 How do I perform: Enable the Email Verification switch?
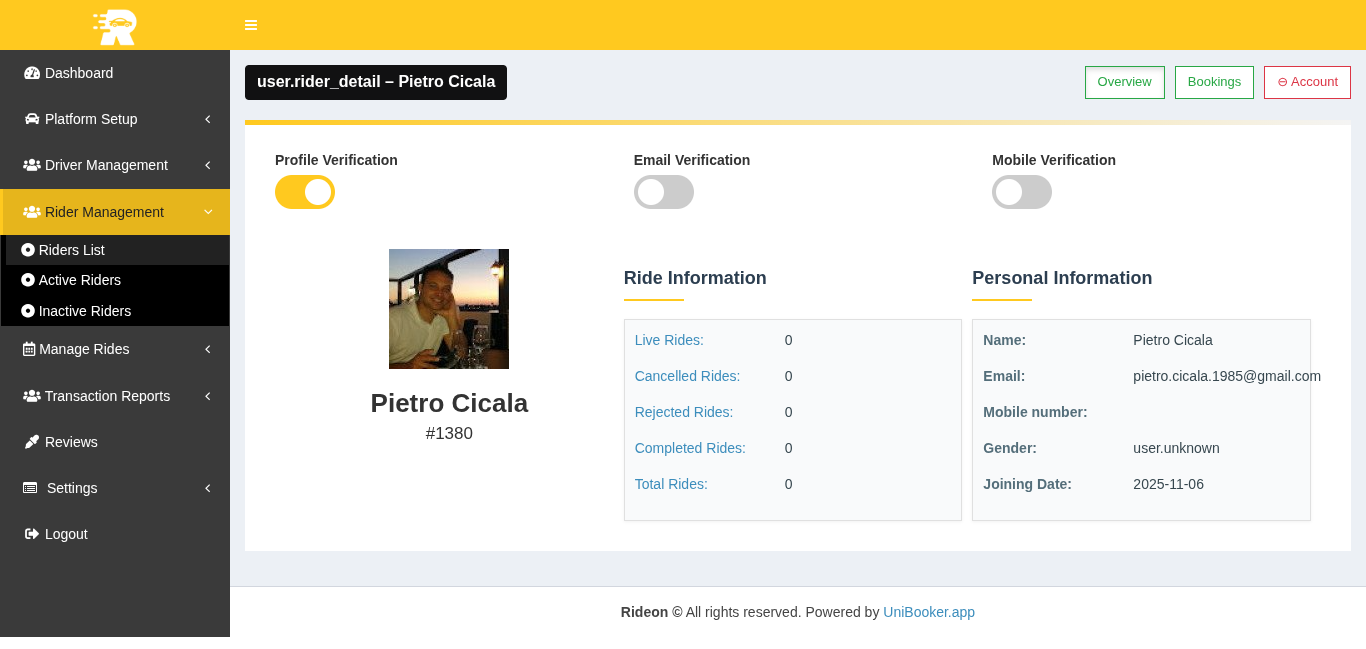coord(663,192)
